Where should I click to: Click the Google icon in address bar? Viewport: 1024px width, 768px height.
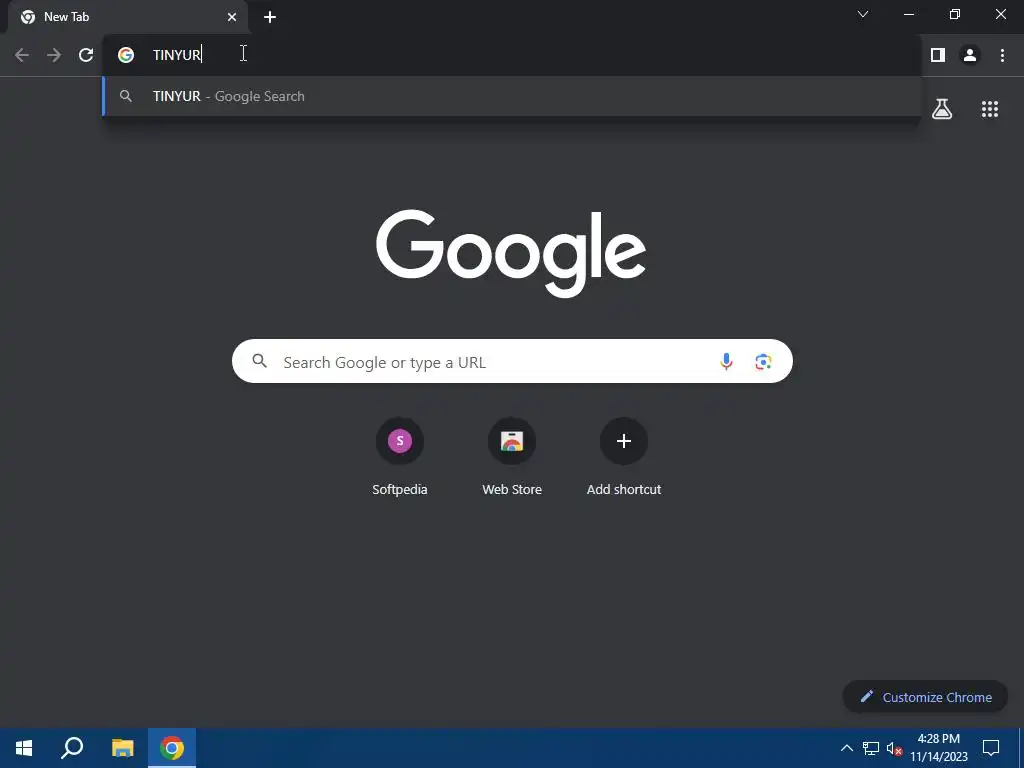(125, 55)
